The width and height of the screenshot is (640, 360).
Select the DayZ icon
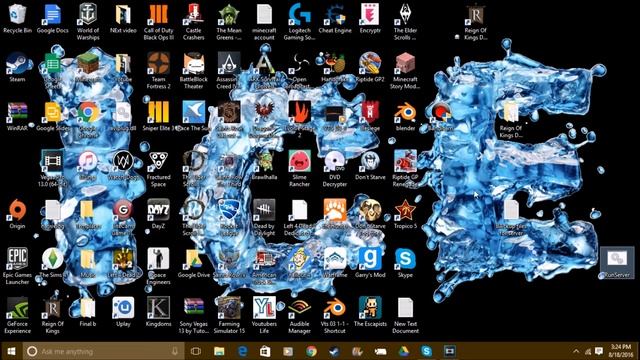click(x=158, y=215)
